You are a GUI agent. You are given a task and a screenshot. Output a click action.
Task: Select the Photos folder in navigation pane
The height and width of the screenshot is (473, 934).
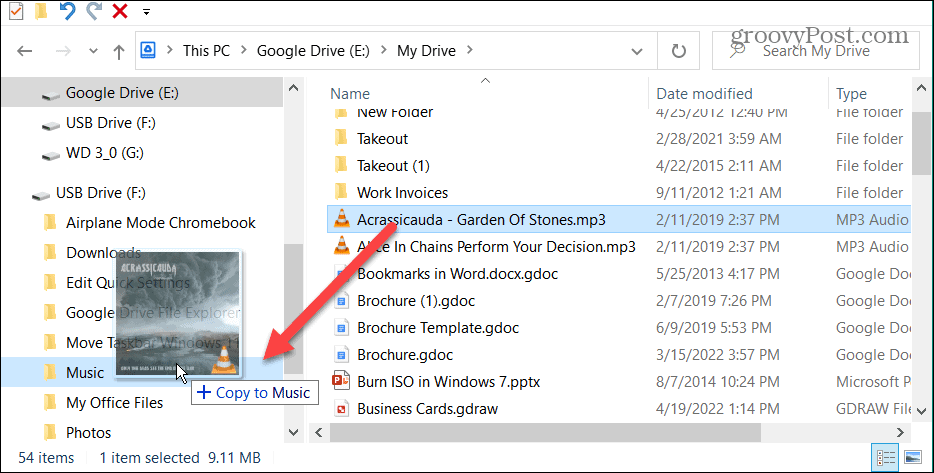(88, 433)
